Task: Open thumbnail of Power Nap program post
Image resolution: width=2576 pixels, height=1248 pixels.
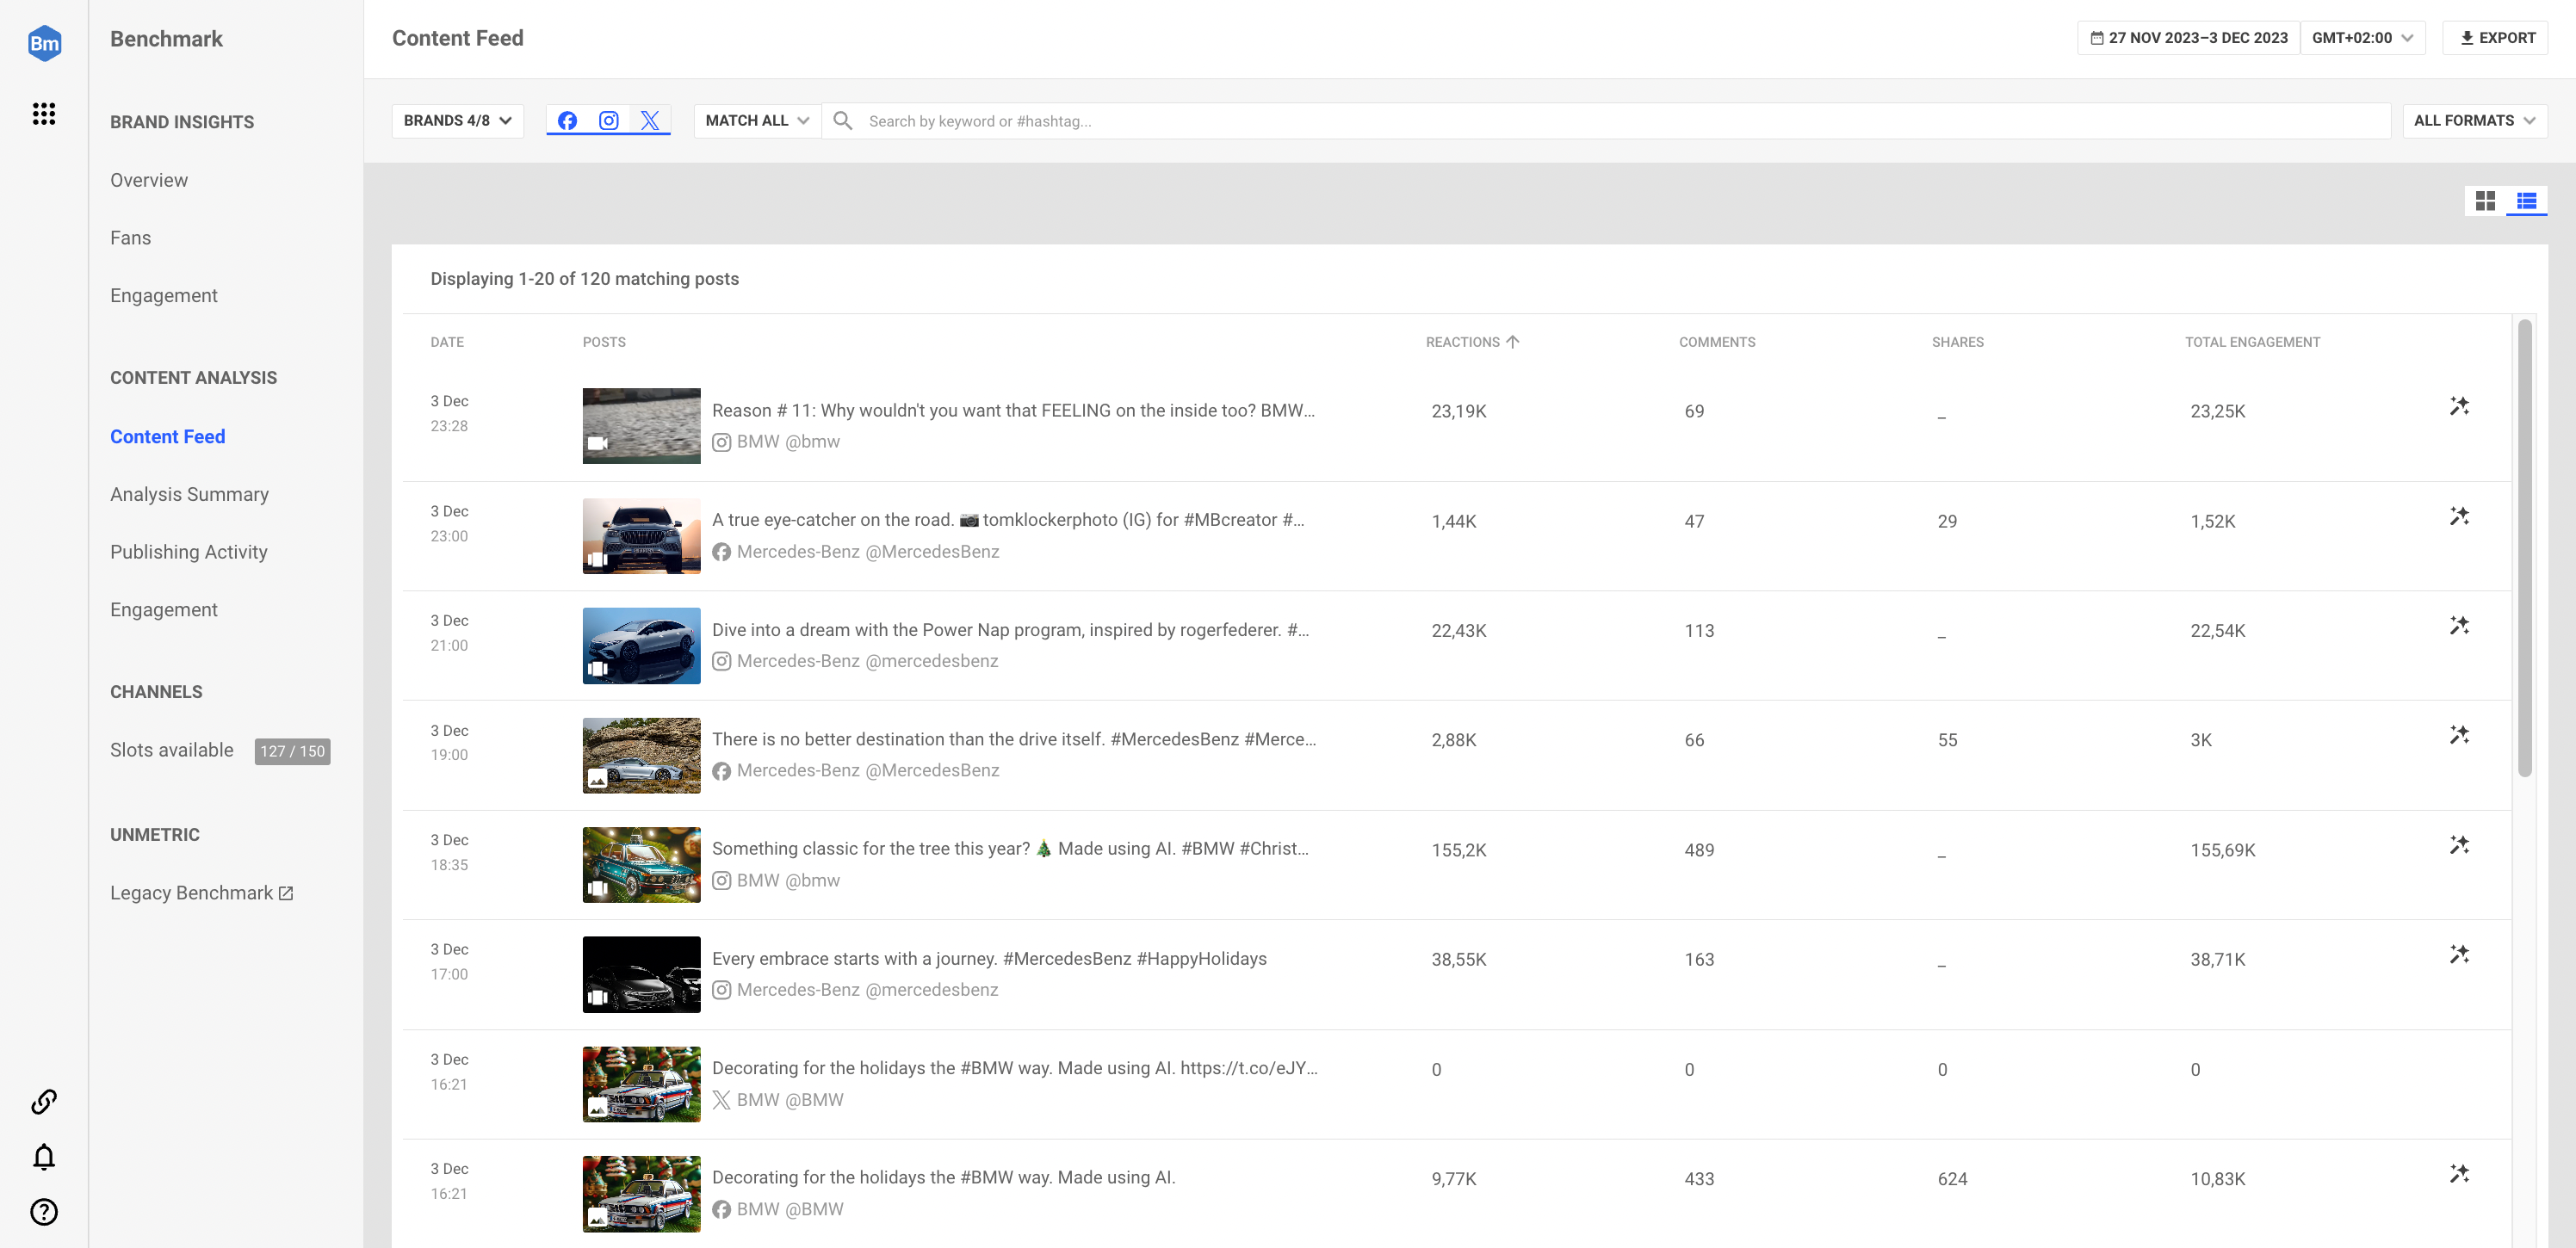Action: (x=641, y=646)
